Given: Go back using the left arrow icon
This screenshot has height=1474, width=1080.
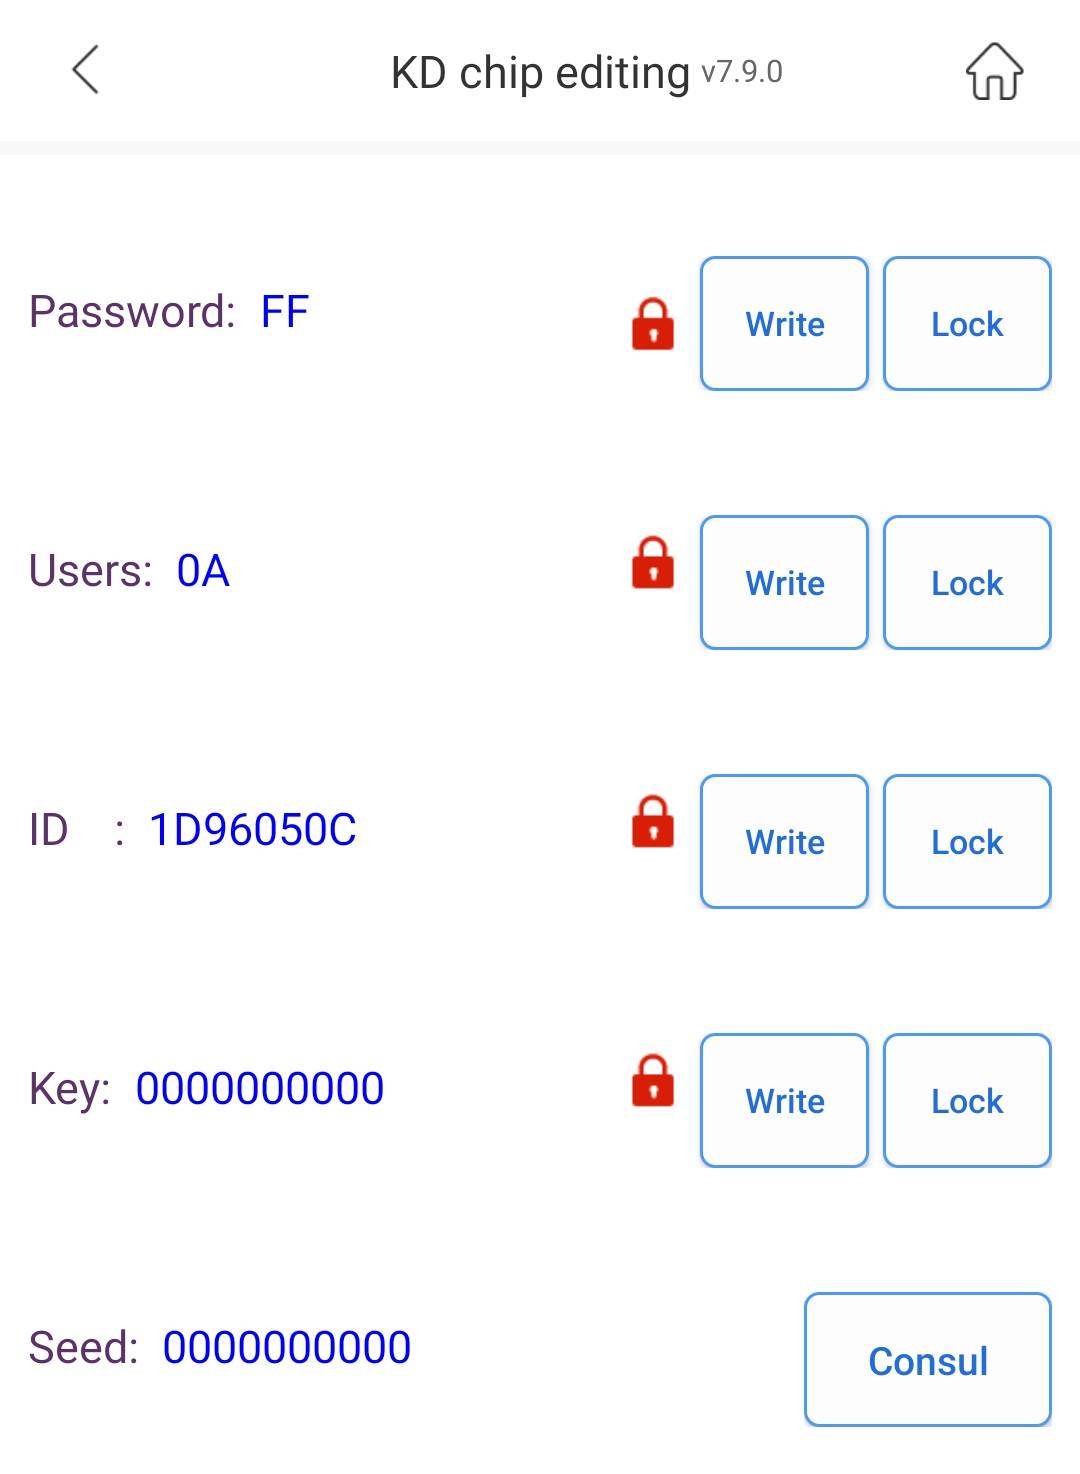Looking at the screenshot, I should click(x=86, y=70).
